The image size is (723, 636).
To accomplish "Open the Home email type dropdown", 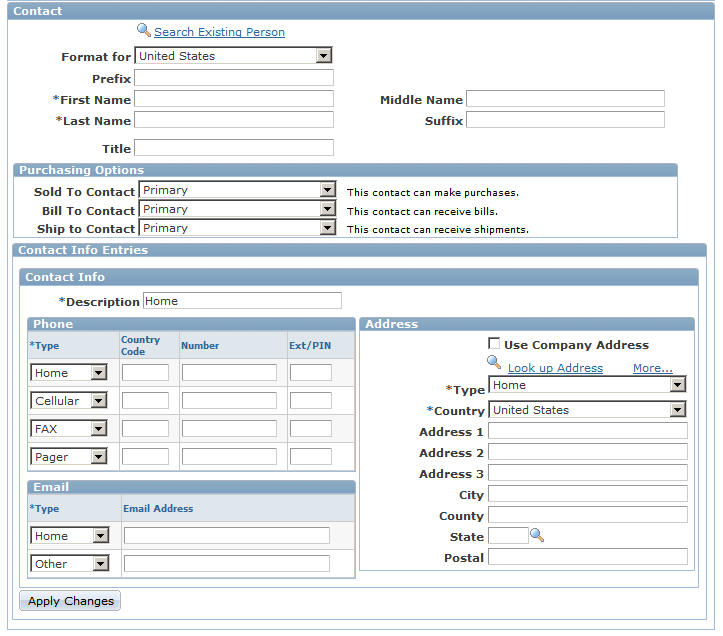I will [x=70, y=536].
